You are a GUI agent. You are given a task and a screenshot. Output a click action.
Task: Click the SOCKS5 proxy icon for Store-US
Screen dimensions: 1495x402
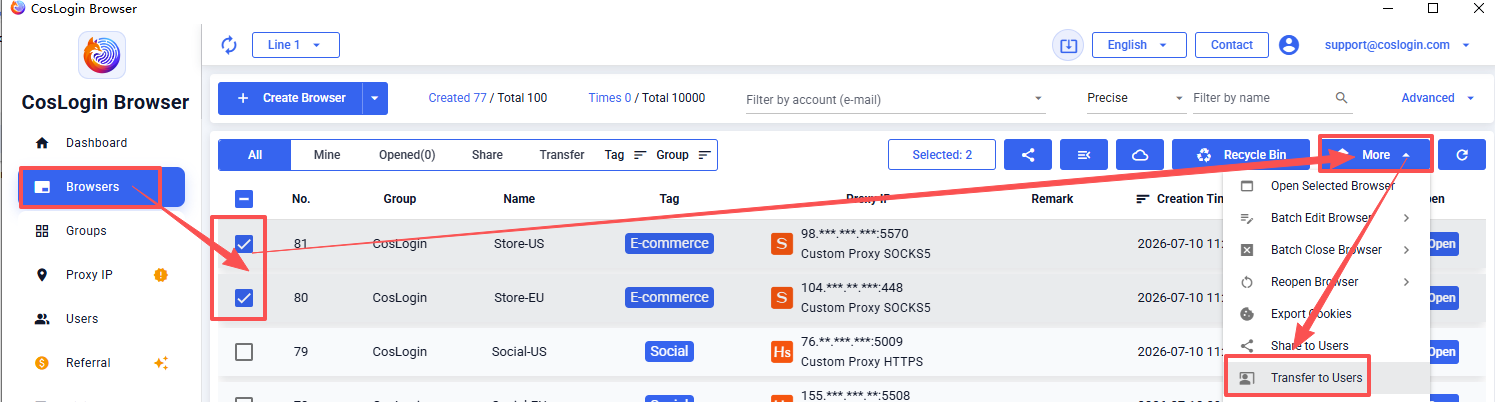[x=782, y=243]
